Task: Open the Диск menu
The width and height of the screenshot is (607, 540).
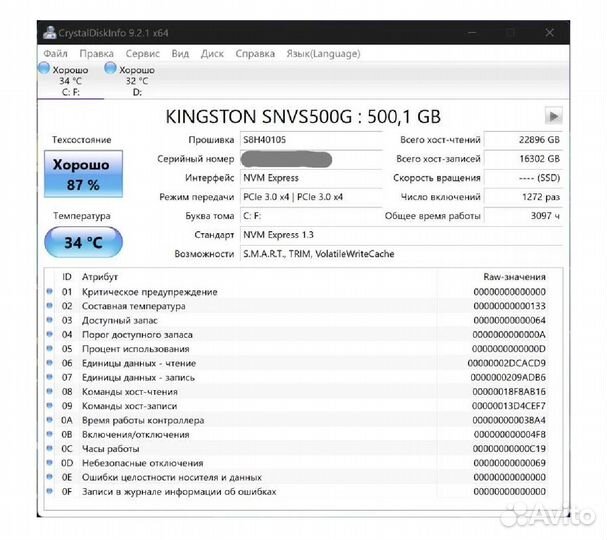Action: pyautogui.click(x=212, y=53)
